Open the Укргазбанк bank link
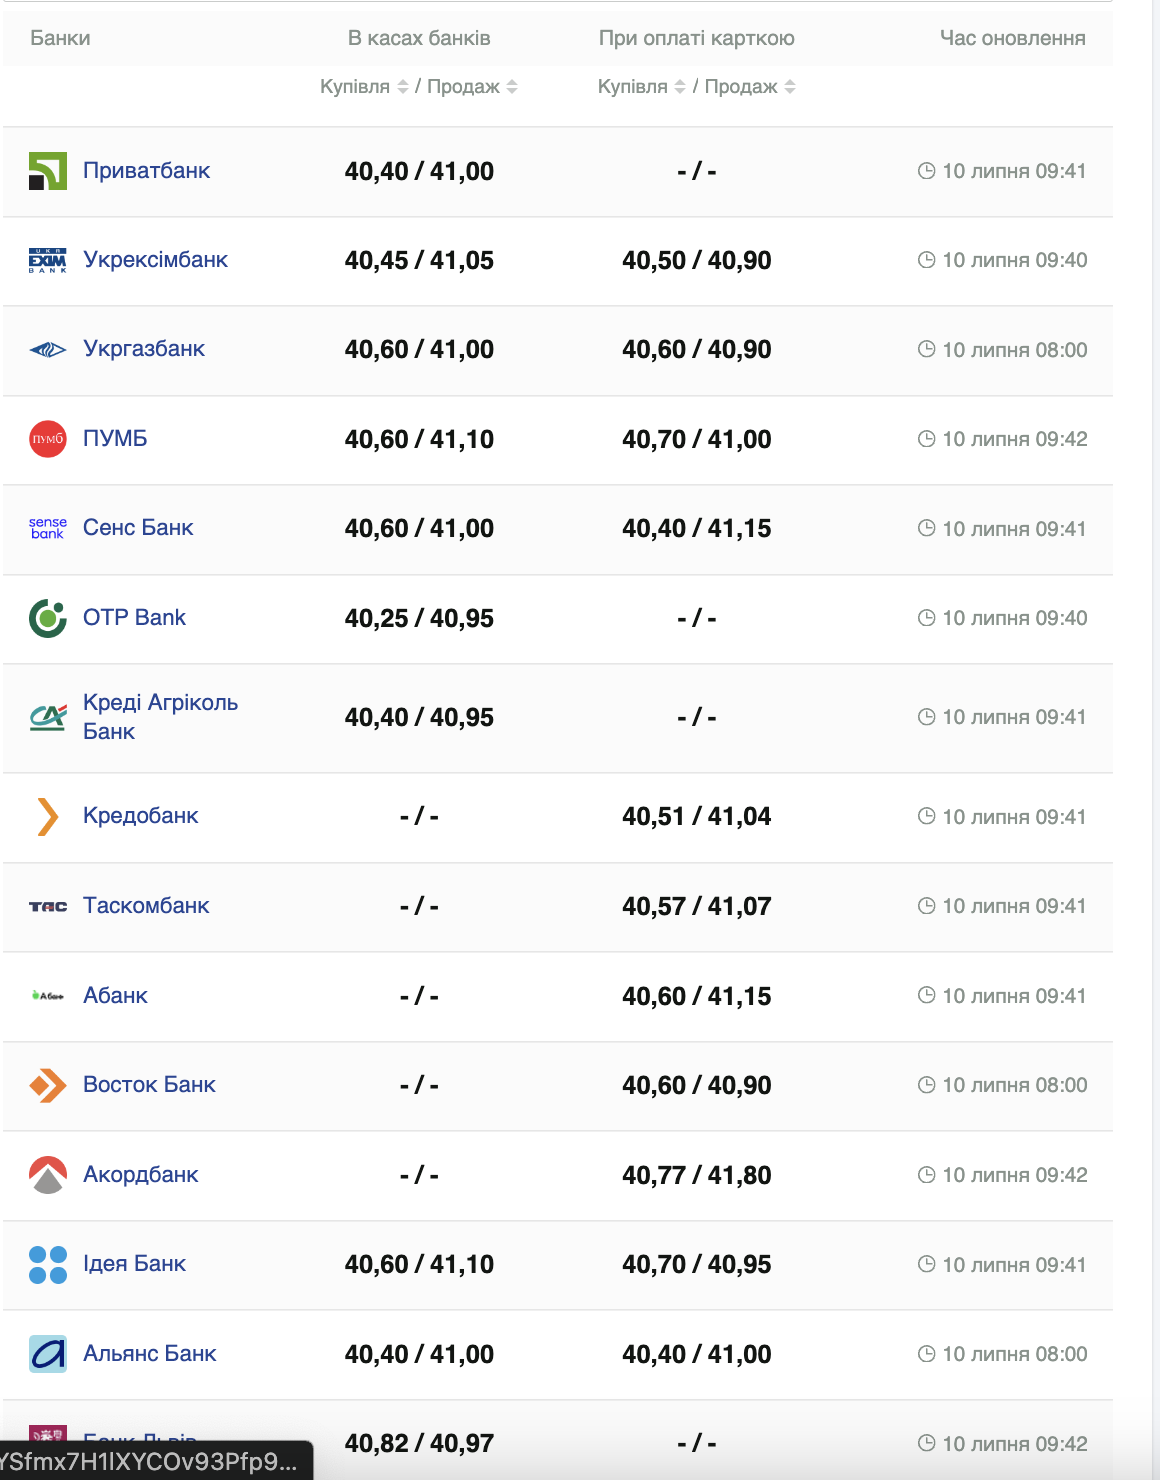1160x1480 pixels. [144, 349]
